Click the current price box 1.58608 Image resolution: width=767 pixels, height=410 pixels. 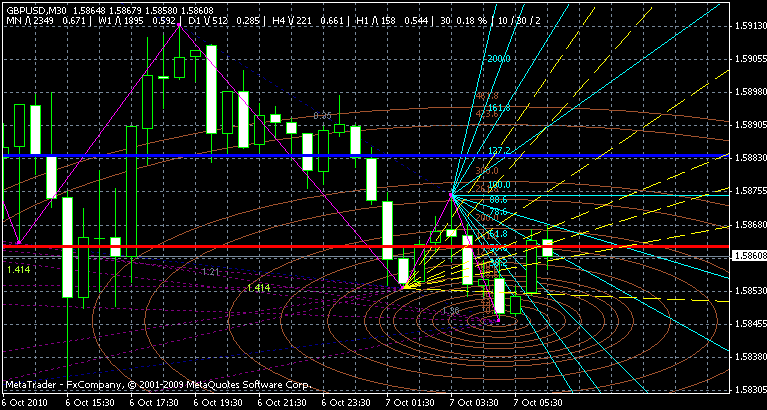coord(748,256)
